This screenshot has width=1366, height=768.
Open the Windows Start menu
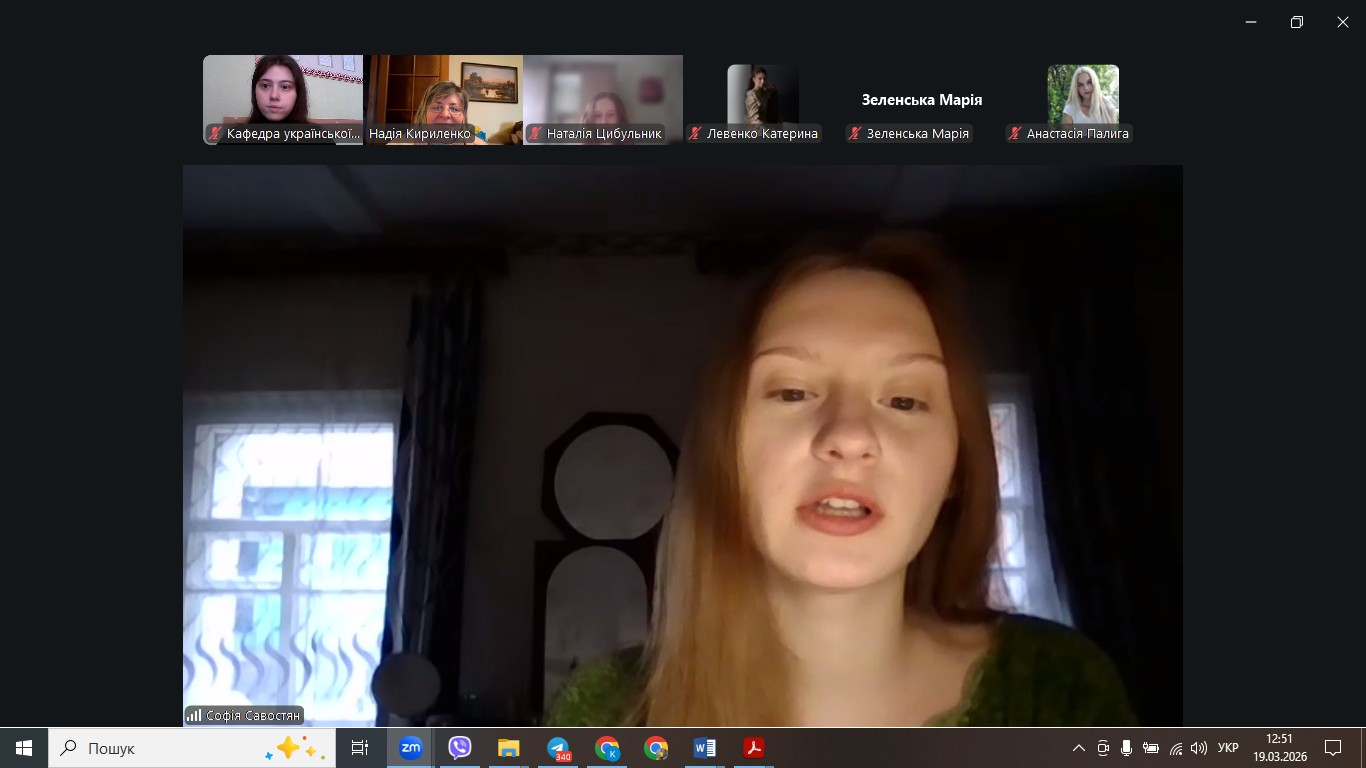[x=24, y=748]
